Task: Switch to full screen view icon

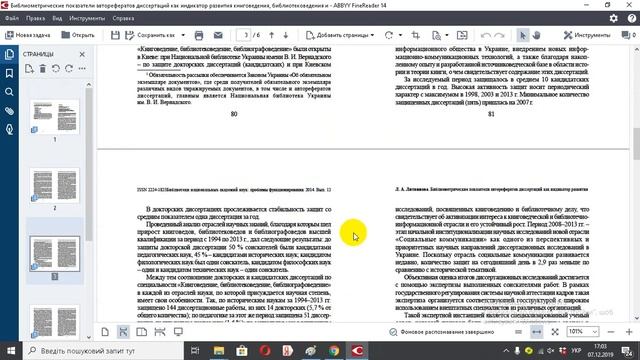Action: point(178,332)
